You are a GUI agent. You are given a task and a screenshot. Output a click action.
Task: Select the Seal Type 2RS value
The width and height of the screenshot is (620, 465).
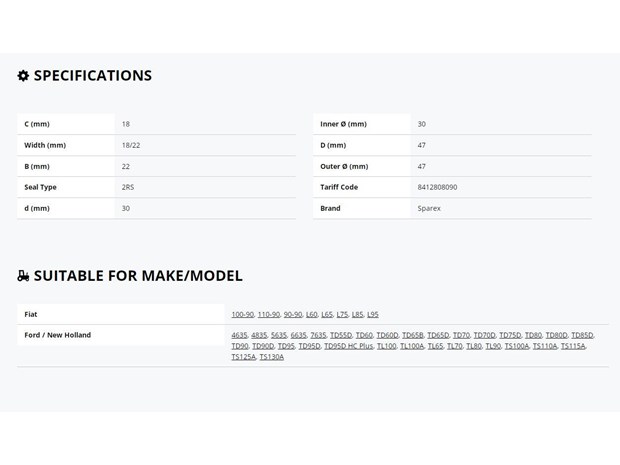coord(128,187)
